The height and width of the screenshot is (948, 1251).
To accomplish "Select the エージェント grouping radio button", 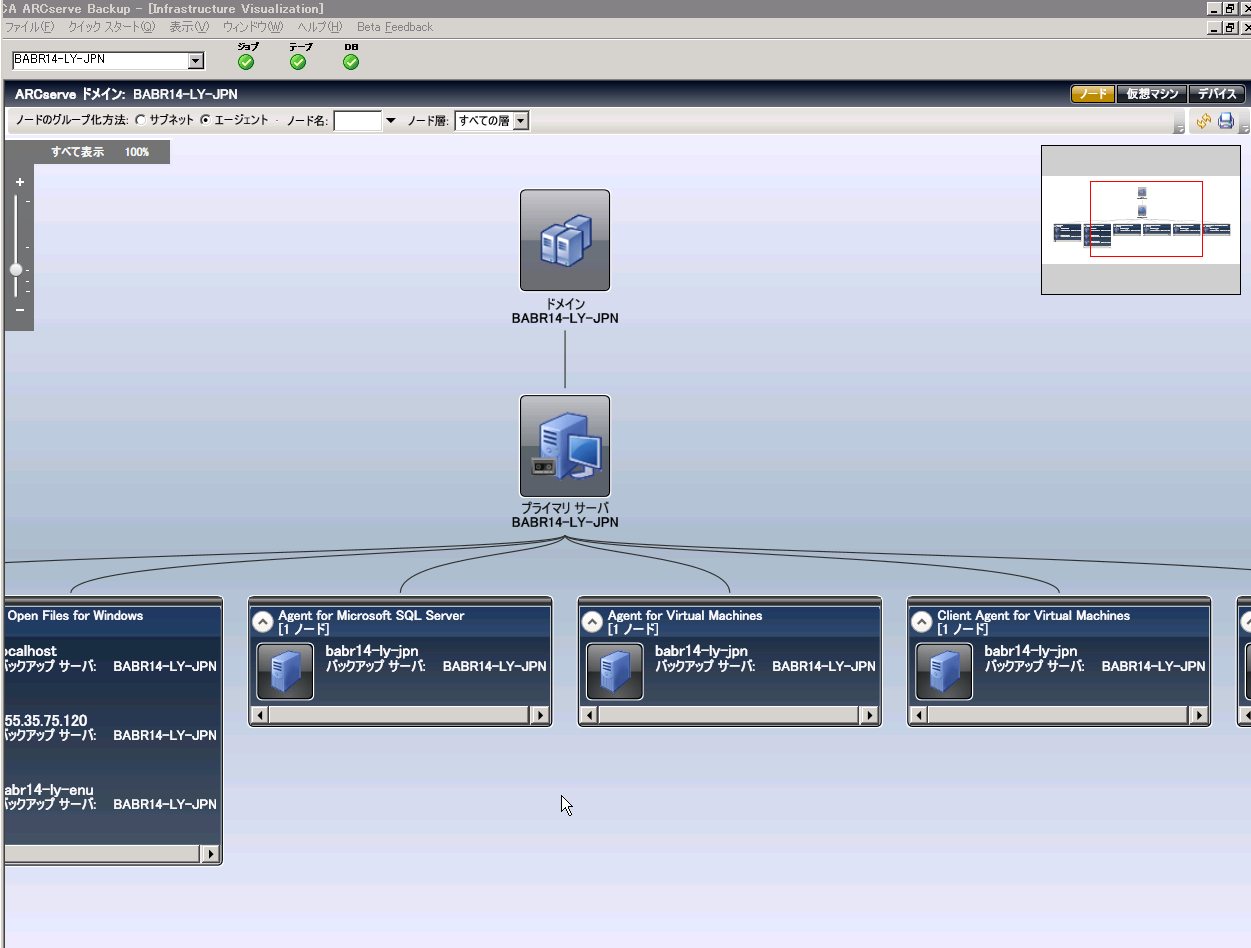I will tap(206, 121).
